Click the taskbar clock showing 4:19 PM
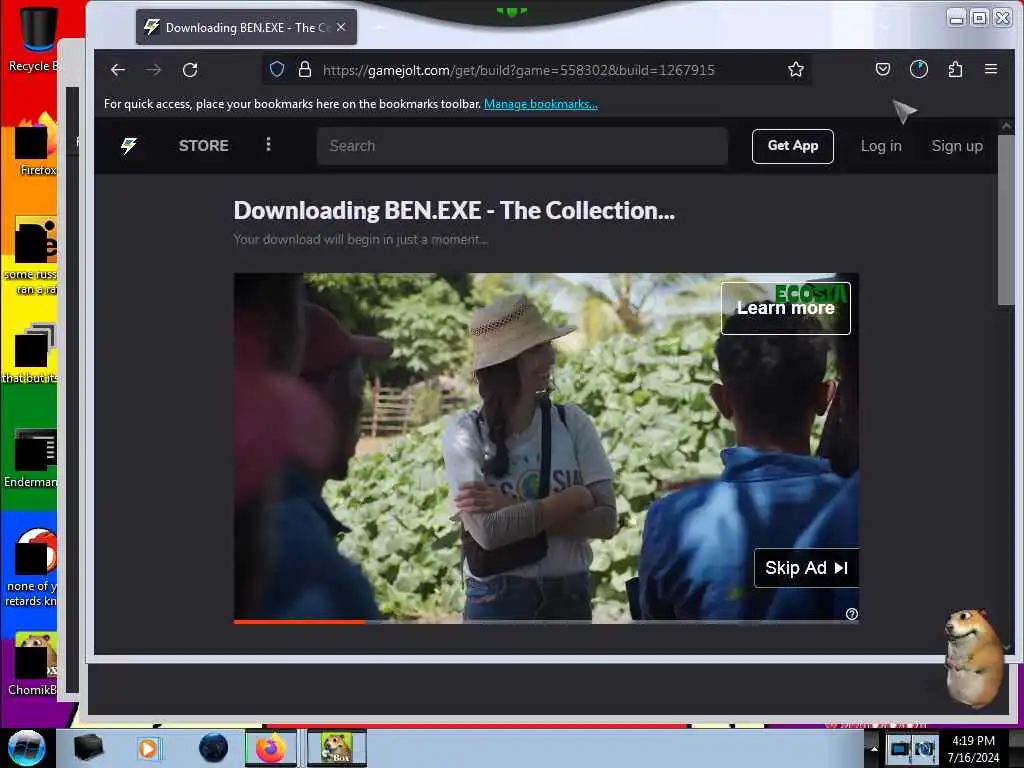This screenshot has width=1024, height=768. point(973,749)
